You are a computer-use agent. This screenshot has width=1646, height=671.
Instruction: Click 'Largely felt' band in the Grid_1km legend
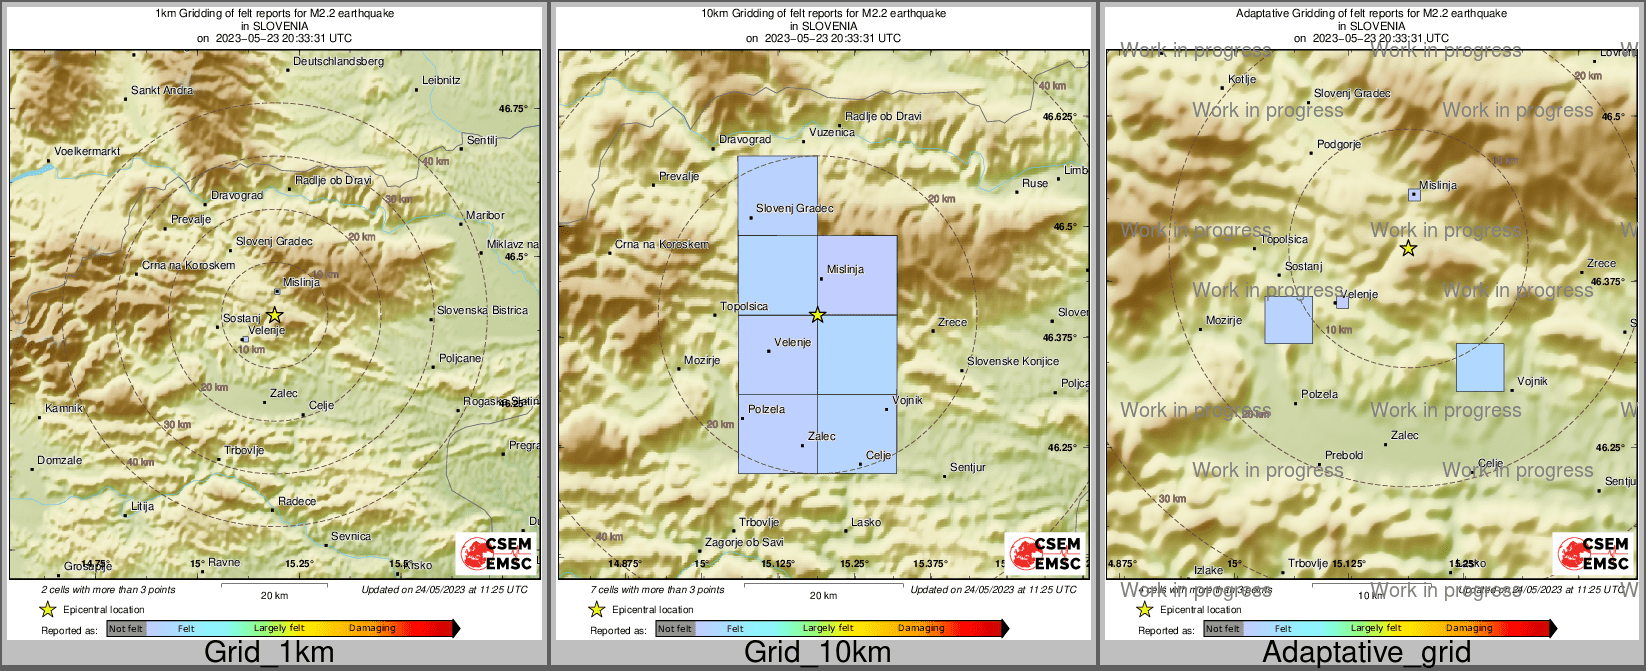click(279, 628)
